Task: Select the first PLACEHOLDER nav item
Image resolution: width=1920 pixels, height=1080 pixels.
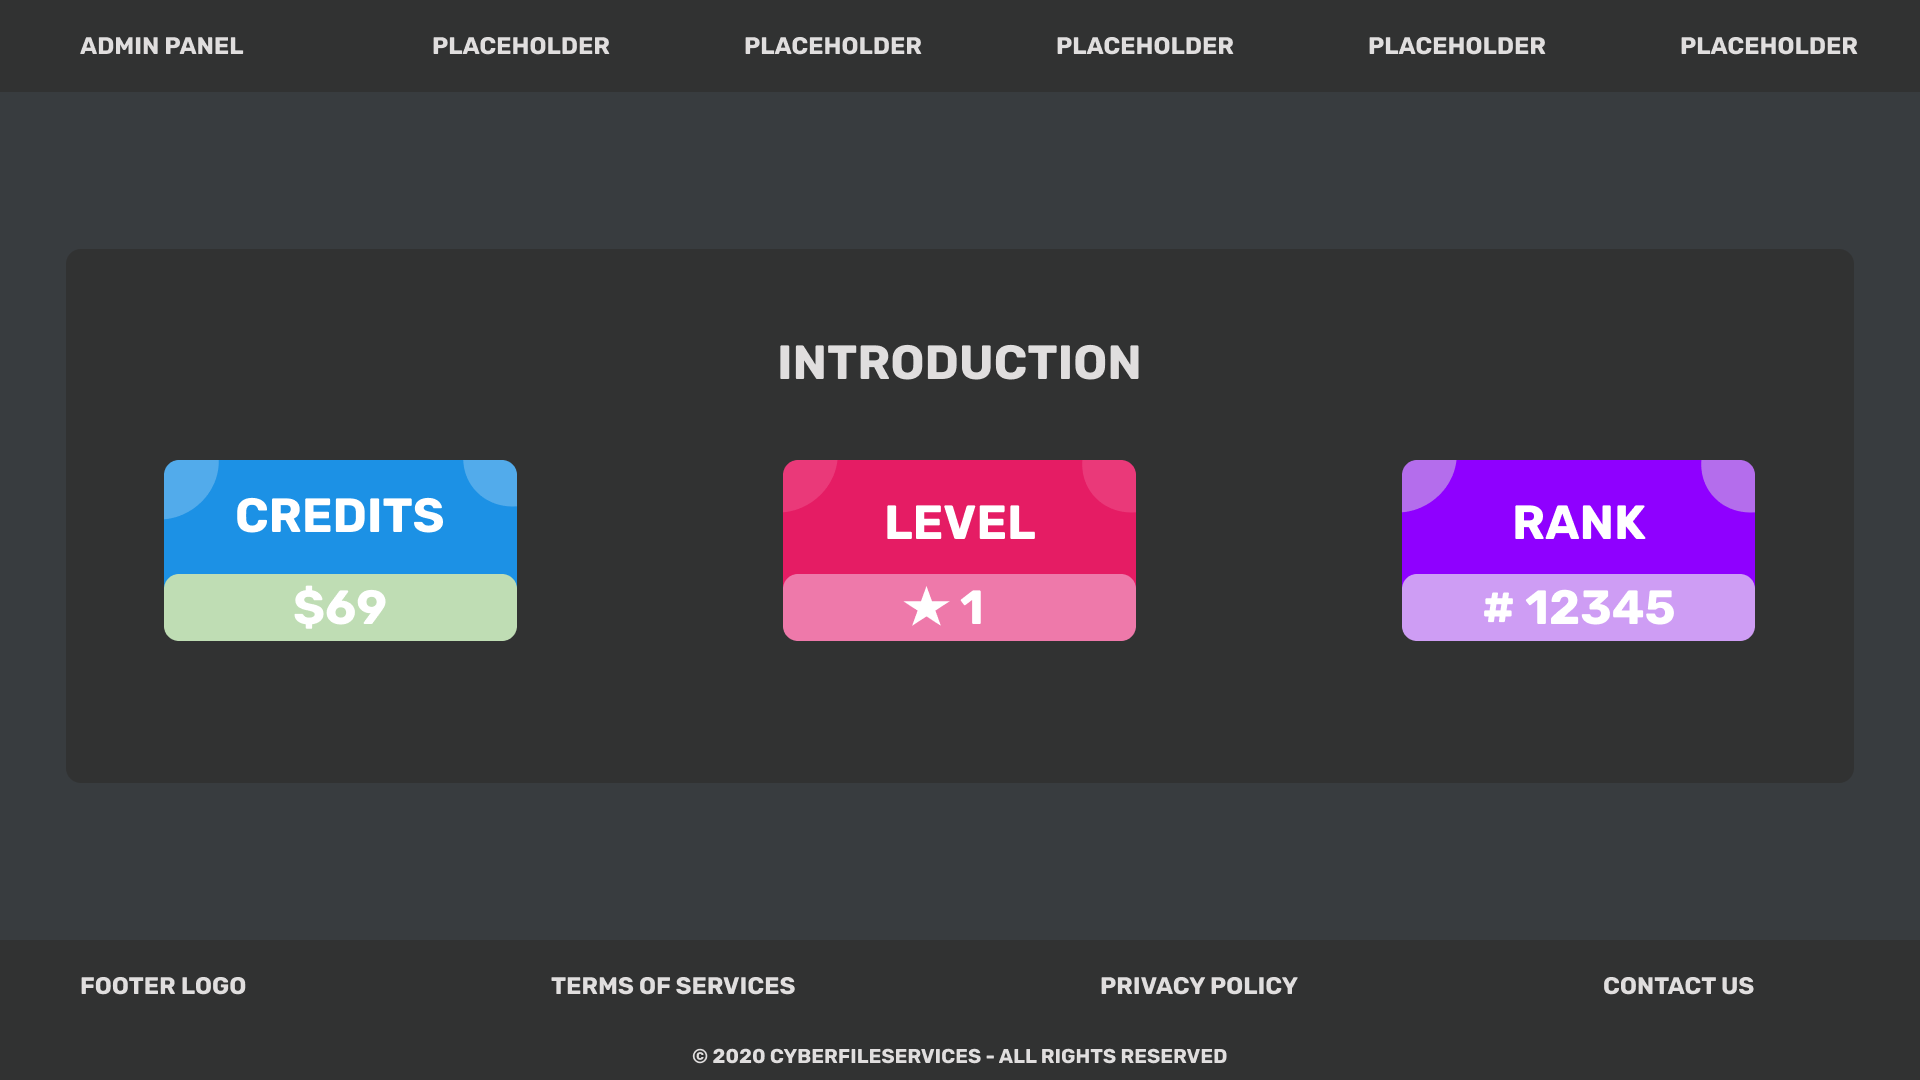Action: [520, 46]
